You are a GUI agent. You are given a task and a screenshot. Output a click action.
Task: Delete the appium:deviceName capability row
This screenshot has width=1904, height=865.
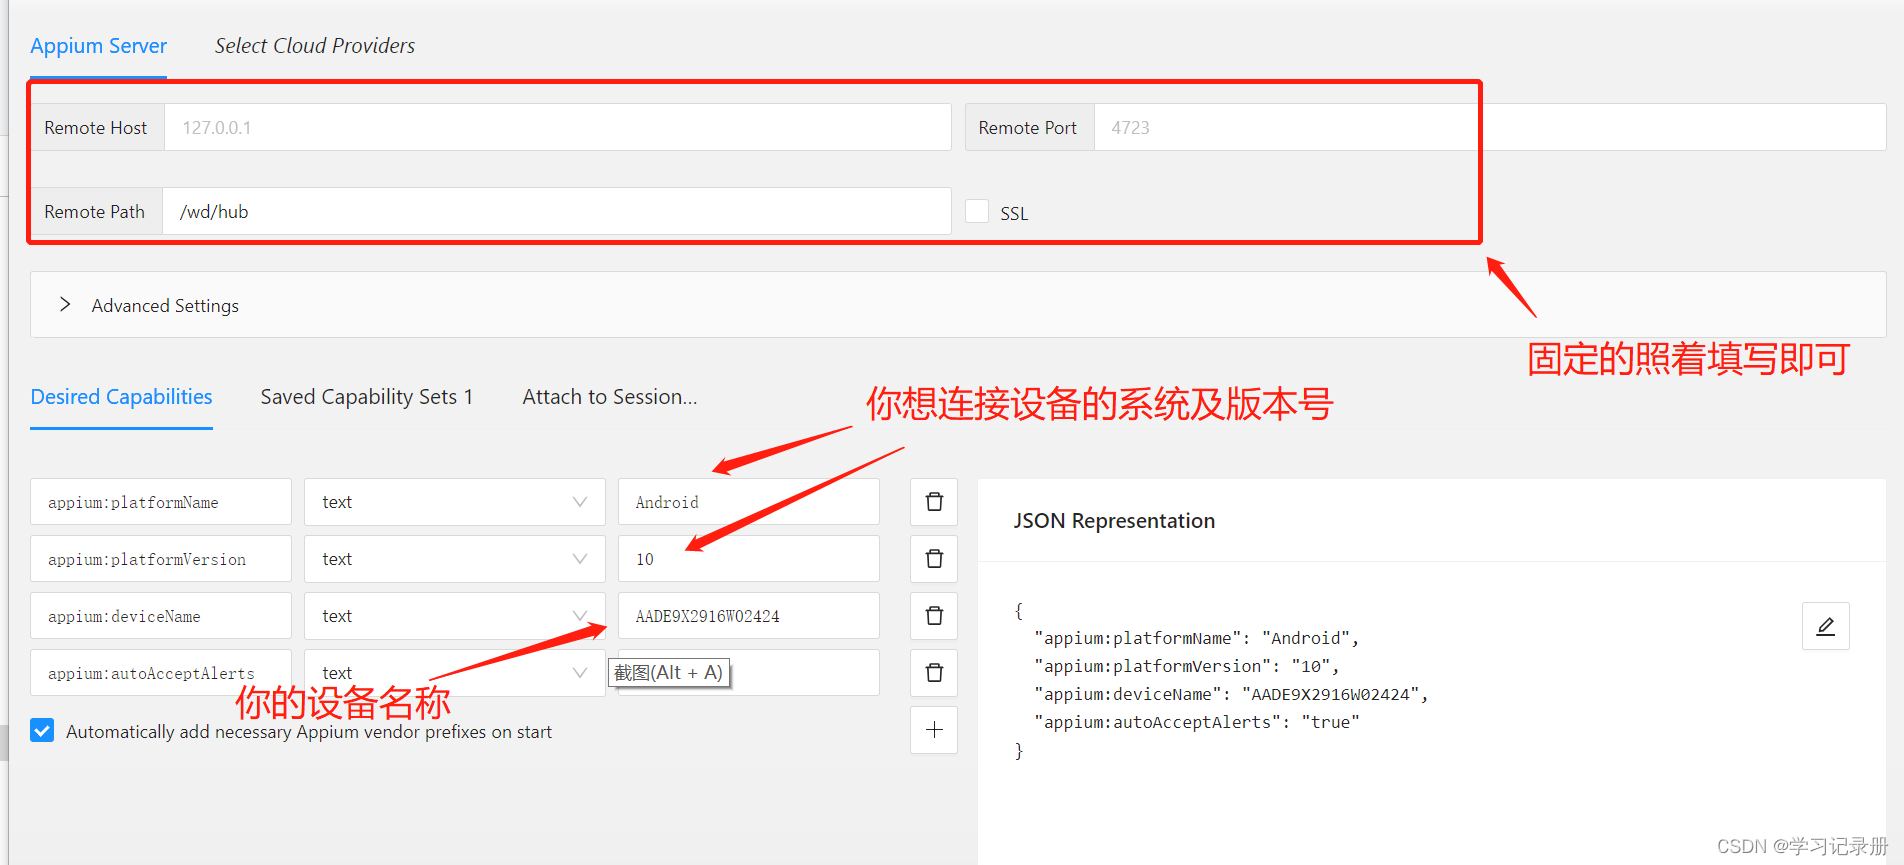click(x=934, y=616)
